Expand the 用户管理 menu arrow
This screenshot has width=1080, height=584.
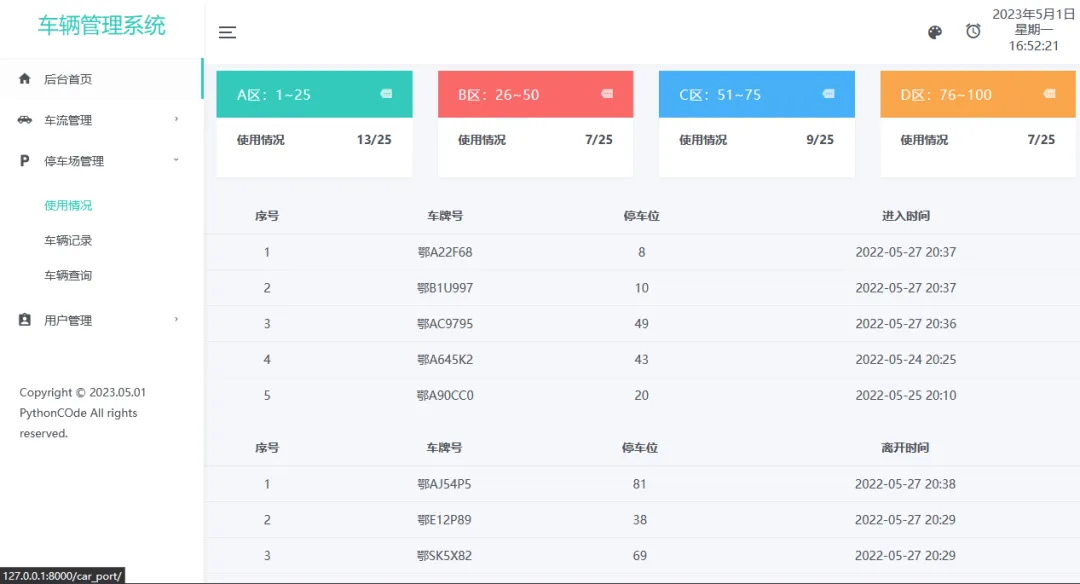(176, 319)
